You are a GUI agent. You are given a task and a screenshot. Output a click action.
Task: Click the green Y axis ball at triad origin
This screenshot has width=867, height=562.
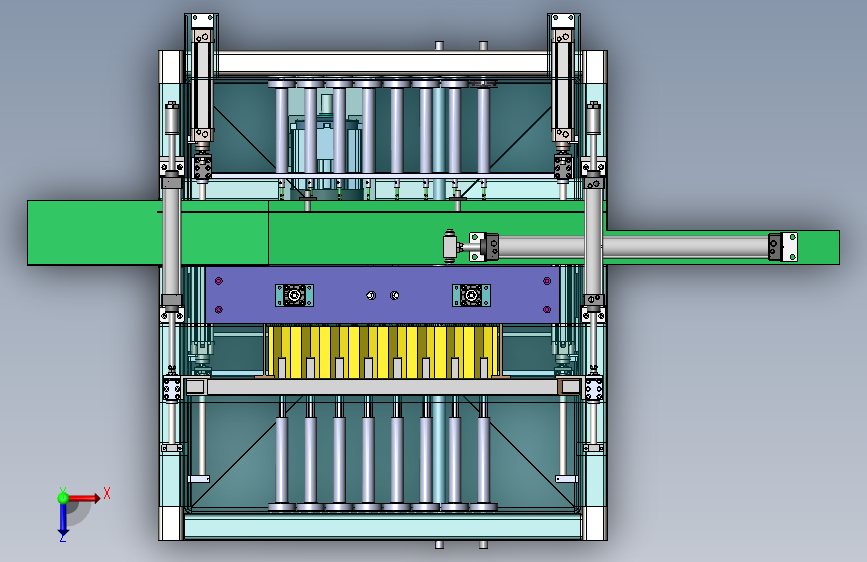63,498
